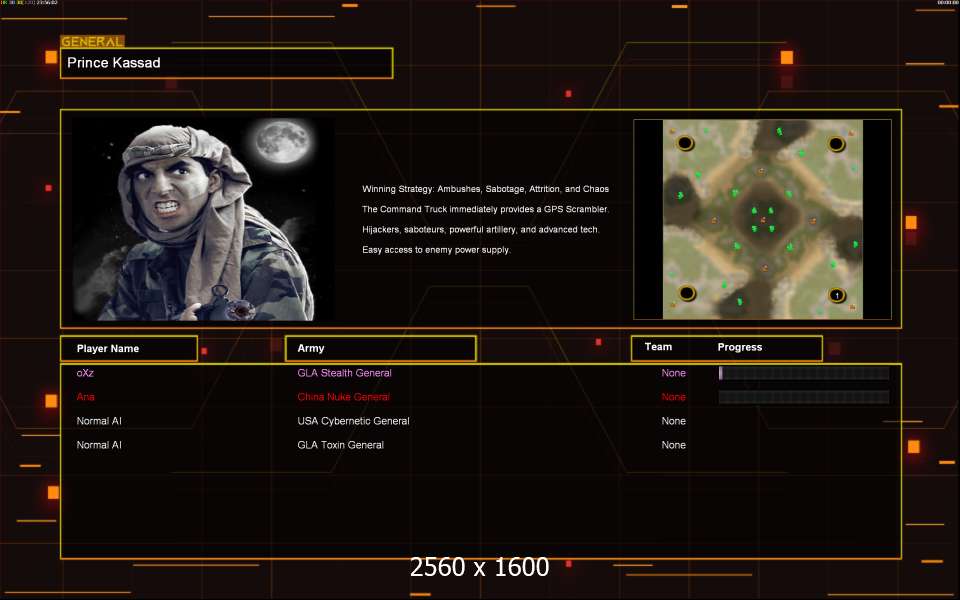Click the GLA Toxin General army entry
The height and width of the screenshot is (600, 960).
[x=340, y=445]
